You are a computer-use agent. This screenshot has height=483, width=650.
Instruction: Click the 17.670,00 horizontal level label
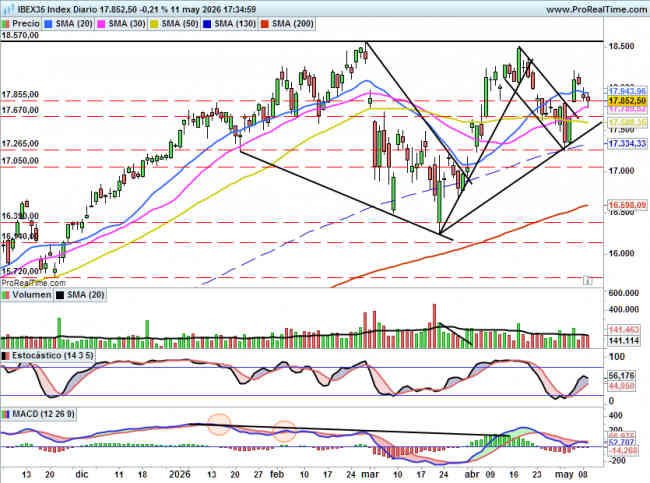20,110
